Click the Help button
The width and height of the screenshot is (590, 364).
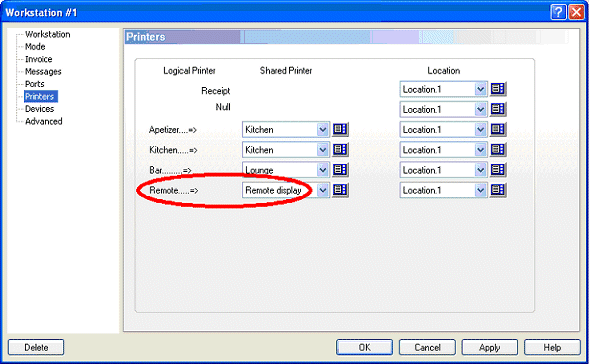[x=552, y=347]
